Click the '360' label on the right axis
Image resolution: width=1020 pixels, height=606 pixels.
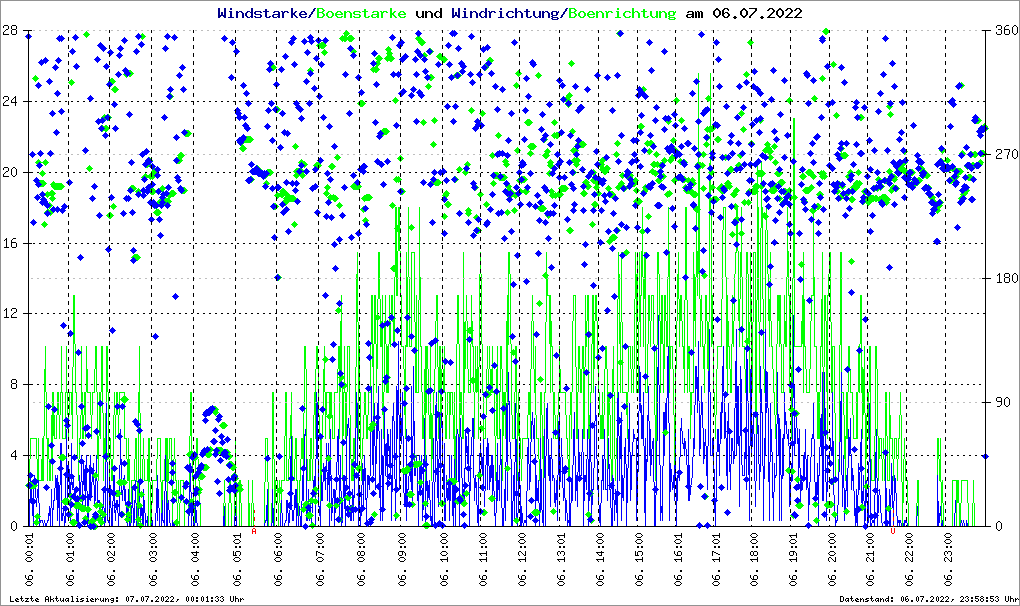[1002, 30]
